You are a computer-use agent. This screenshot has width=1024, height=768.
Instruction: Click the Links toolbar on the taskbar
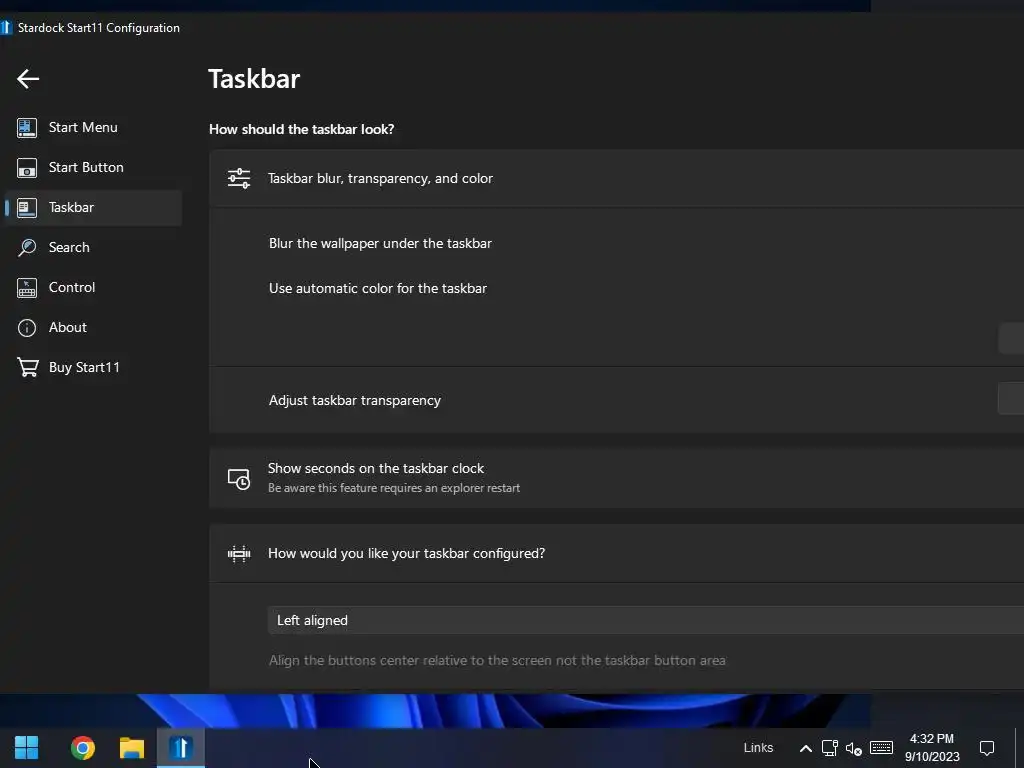[x=758, y=748]
